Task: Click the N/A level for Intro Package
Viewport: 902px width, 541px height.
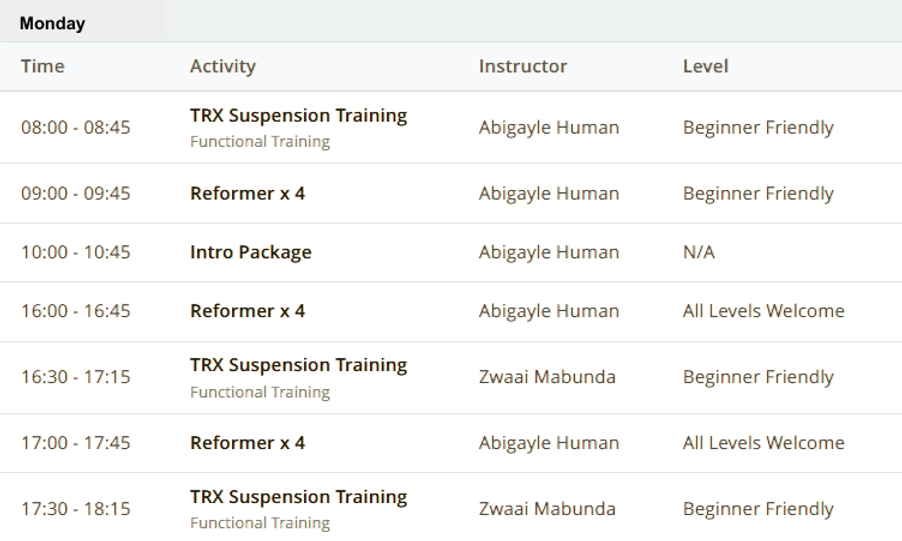Action: click(x=699, y=252)
